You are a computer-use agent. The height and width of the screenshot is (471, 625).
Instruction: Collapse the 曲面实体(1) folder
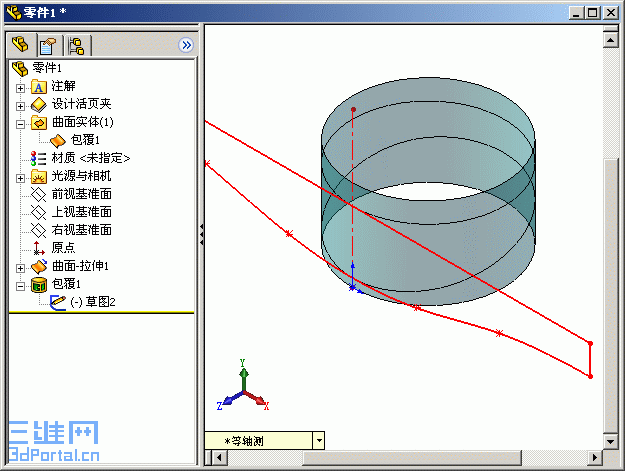coord(20,124)
